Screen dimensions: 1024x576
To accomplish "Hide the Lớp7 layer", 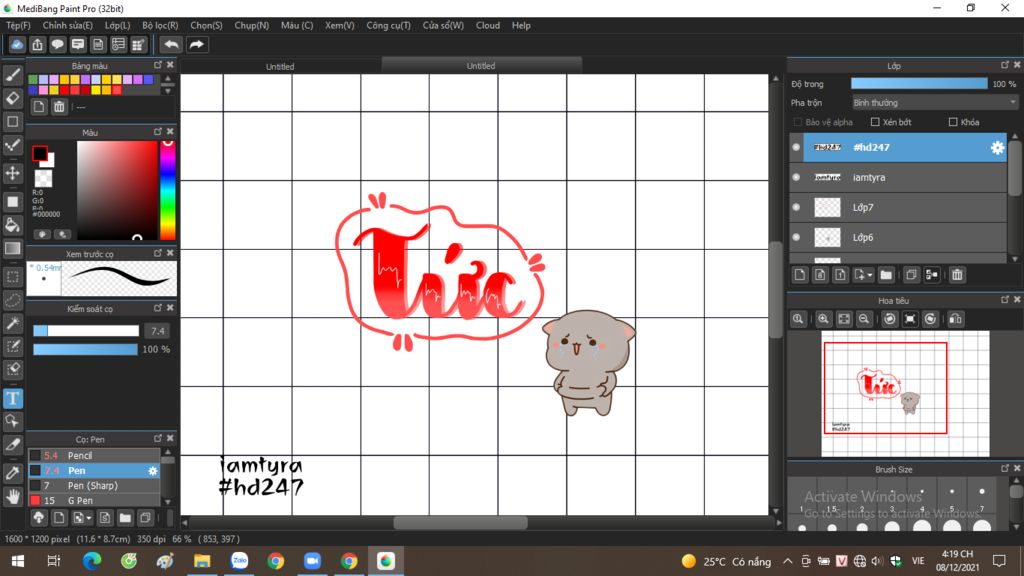I will (x=796, y=207).
